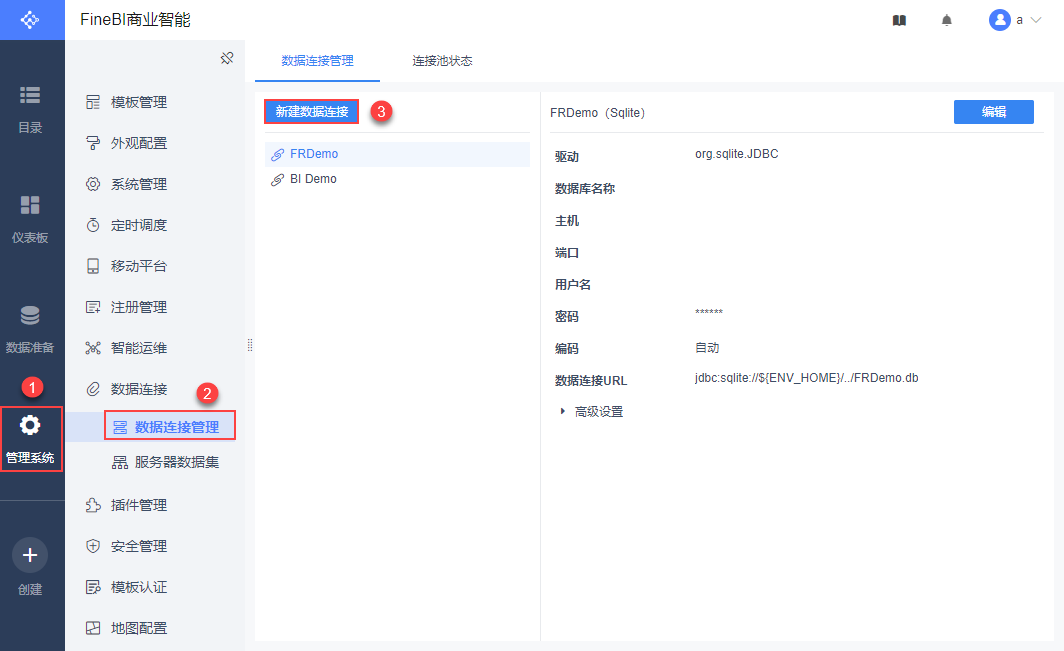Expand the user account dropdown arrow

point(1036,20)
